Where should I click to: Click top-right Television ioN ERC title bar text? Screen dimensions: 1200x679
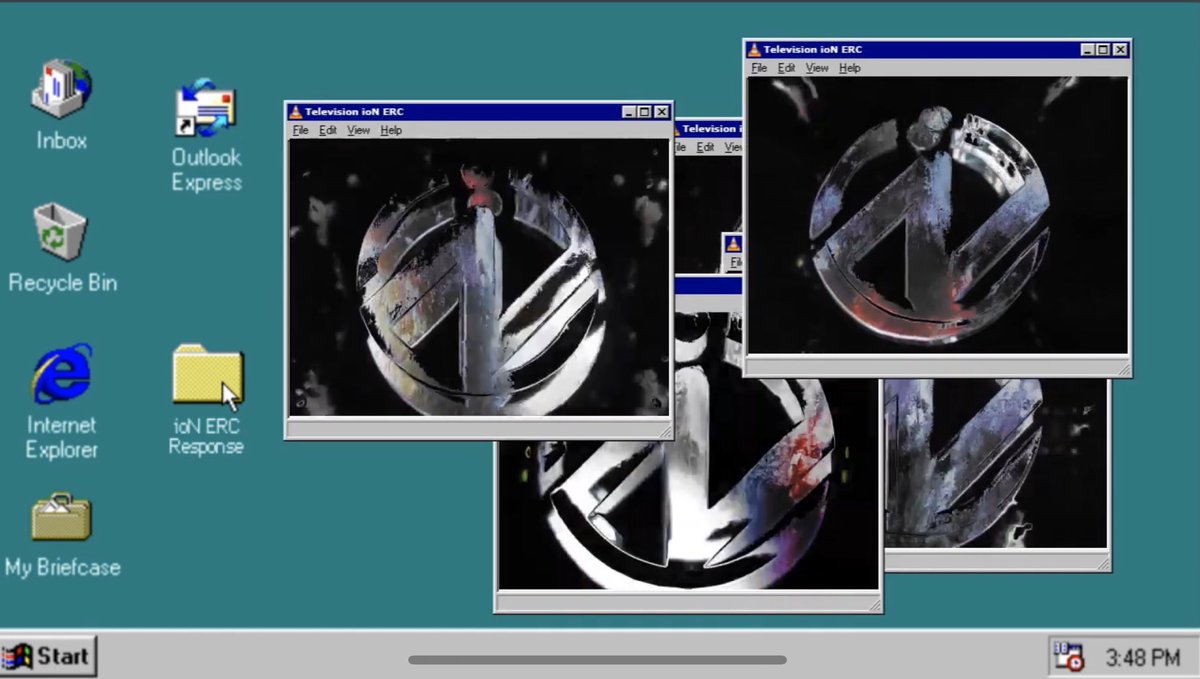(813, 49)
